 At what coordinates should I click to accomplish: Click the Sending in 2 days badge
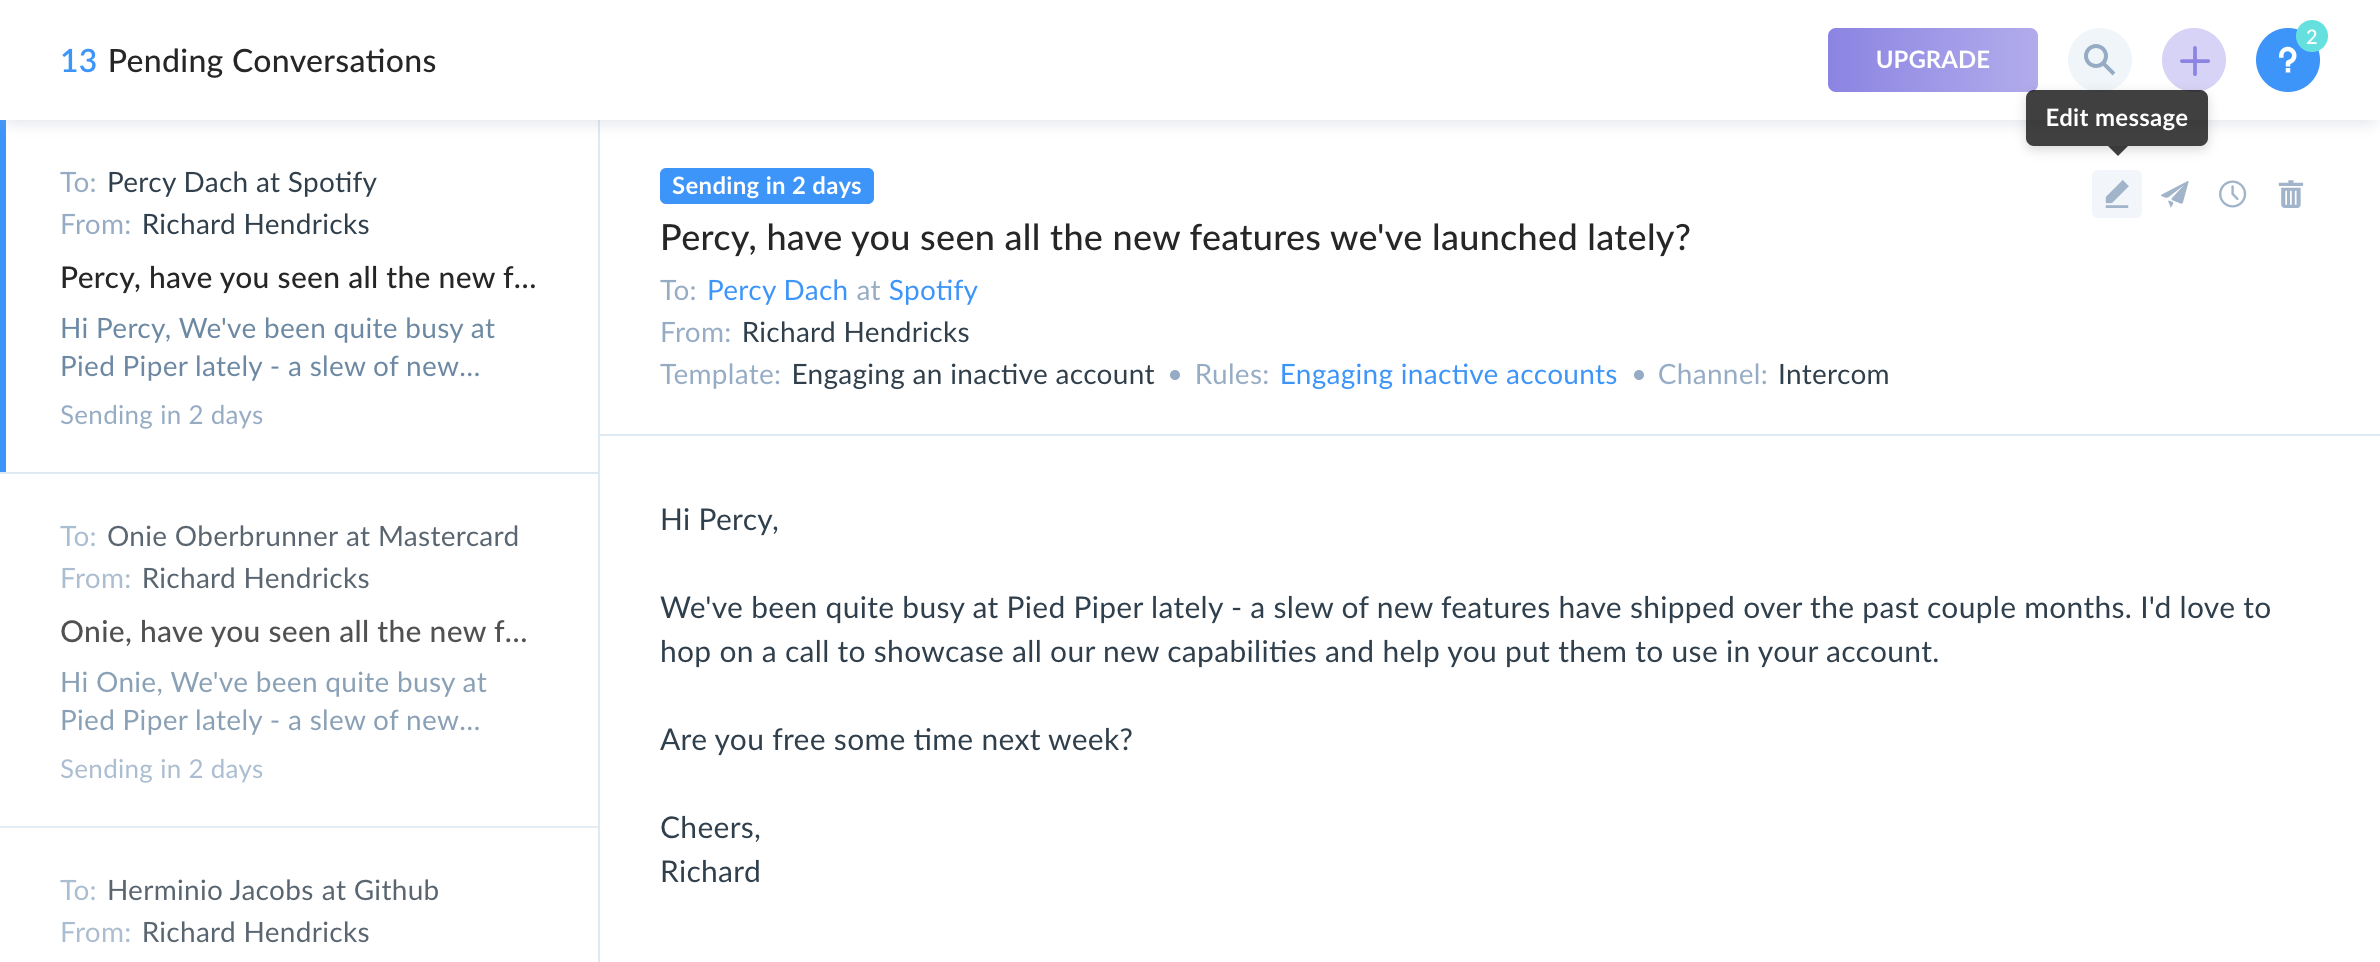click(766, 186)
